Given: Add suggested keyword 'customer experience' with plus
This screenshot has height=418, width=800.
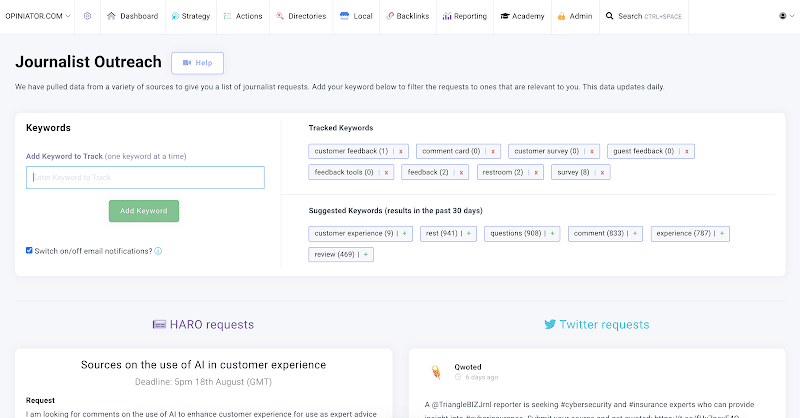Looking at the screenshot, I should (405, 233).
